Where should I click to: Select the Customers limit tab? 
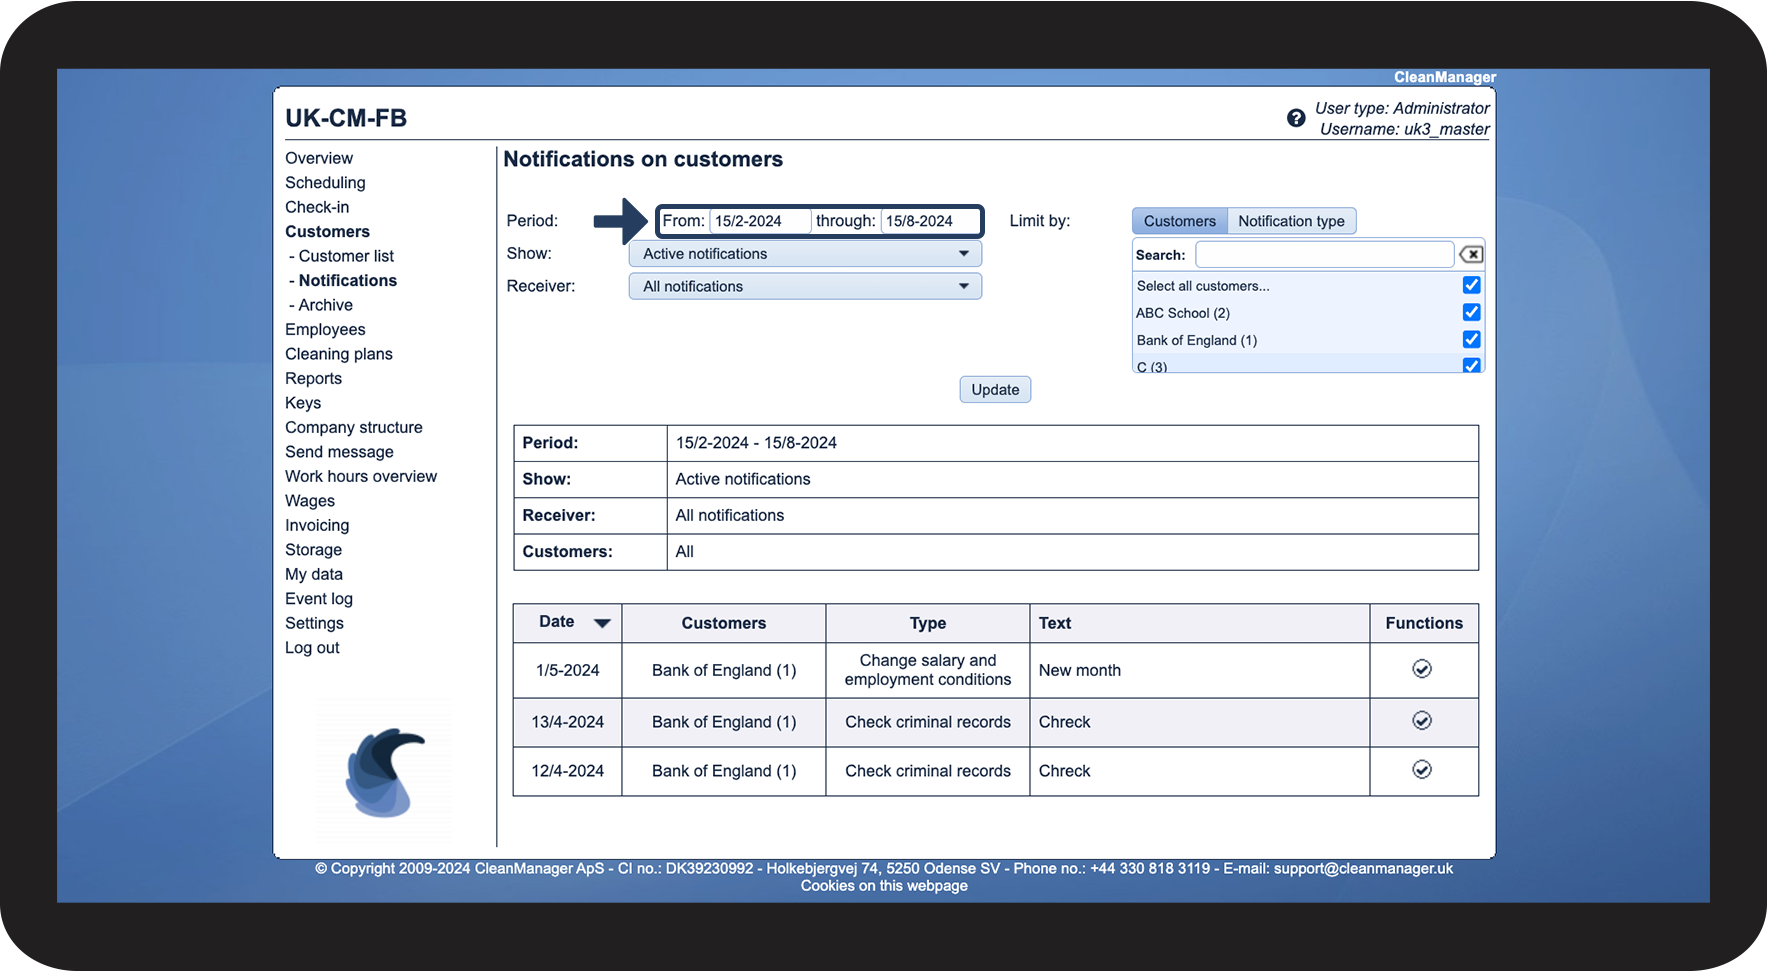point(1179,221)
